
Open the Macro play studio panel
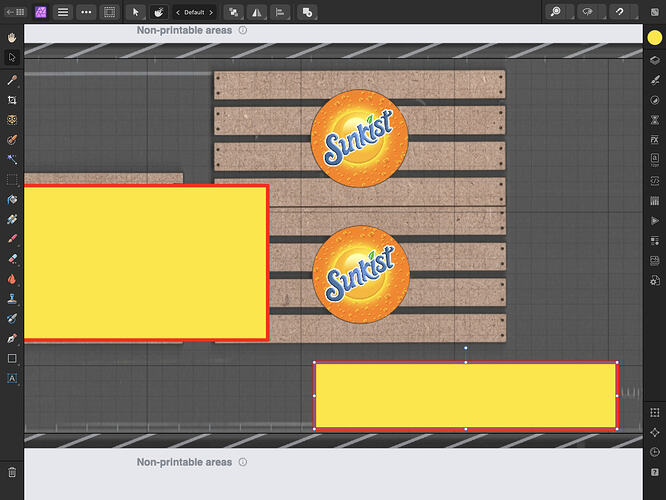(x=655, y=220)
